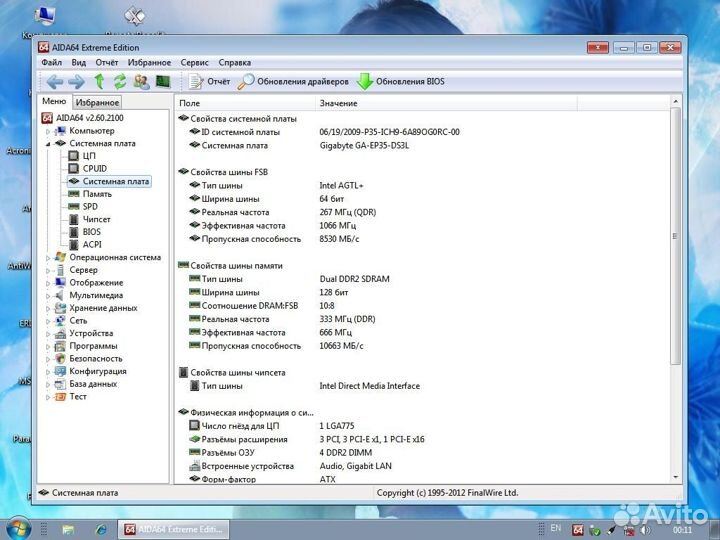This screenshot has height=540, width=720.
Task: Collapse the Системная плата parent node
Action: 48,144
